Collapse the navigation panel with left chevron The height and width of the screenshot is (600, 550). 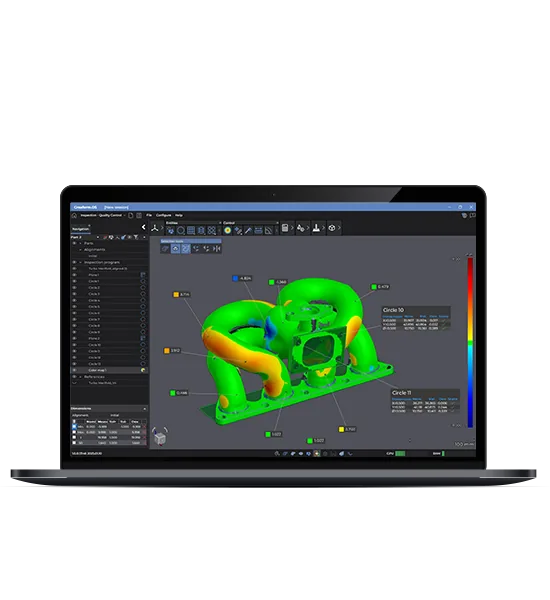[144, 227]
